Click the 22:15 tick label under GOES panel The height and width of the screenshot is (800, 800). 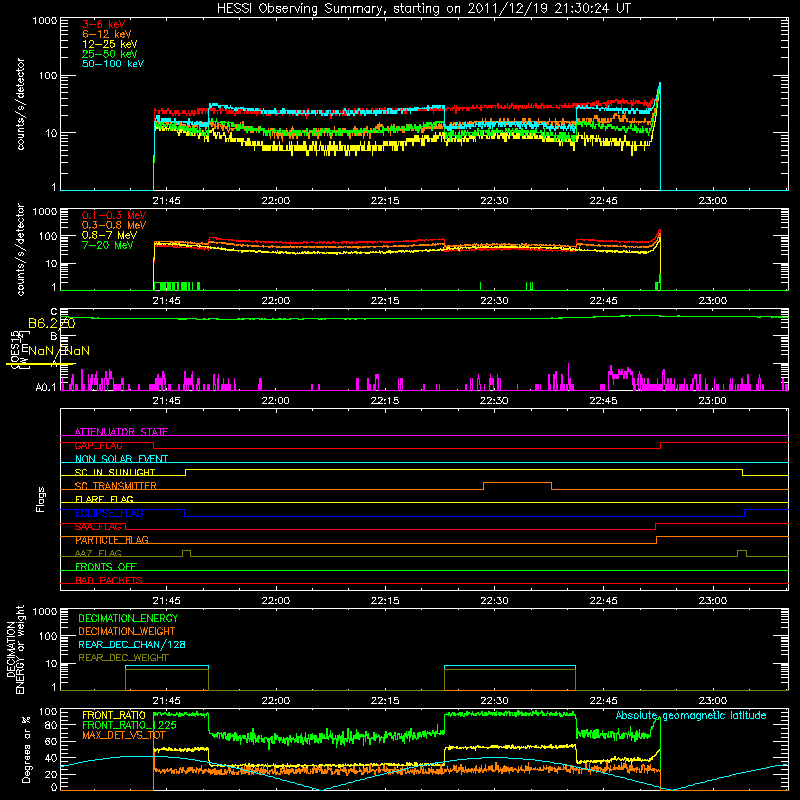[385, 400]
